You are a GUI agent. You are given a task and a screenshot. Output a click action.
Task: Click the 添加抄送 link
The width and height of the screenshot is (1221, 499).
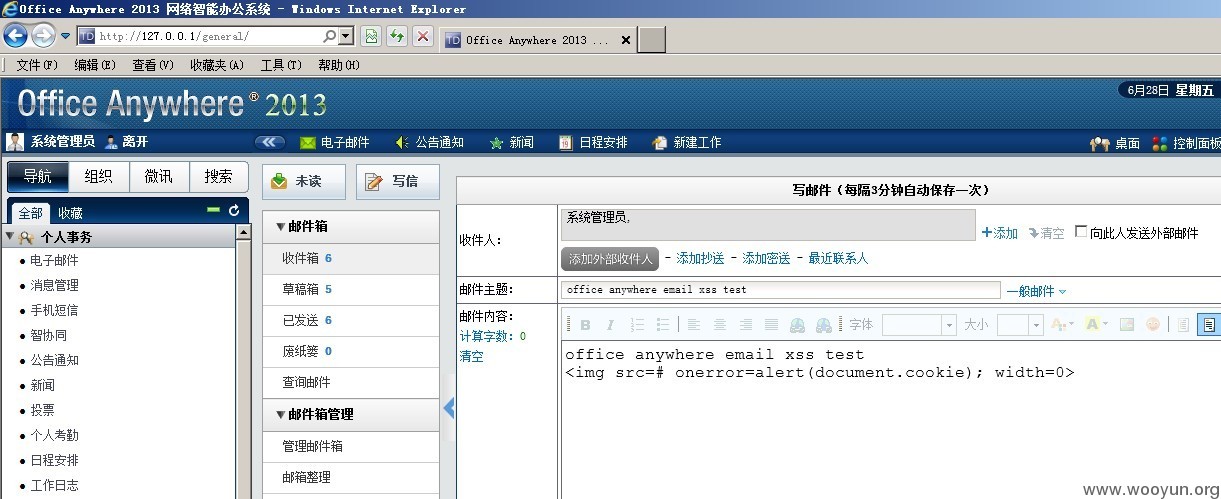click(x=700, y=258)
